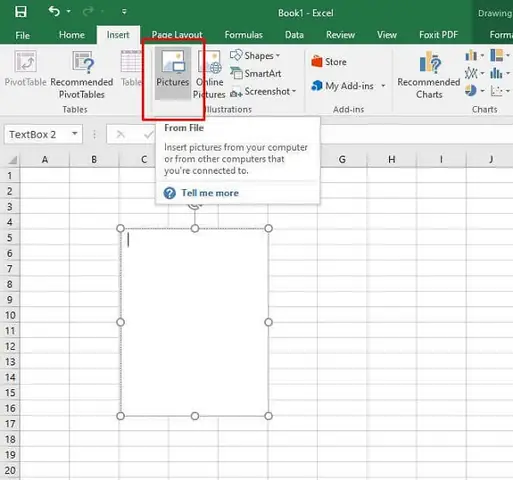
Task: Click the Select All corner triangle
Action: 12,160
